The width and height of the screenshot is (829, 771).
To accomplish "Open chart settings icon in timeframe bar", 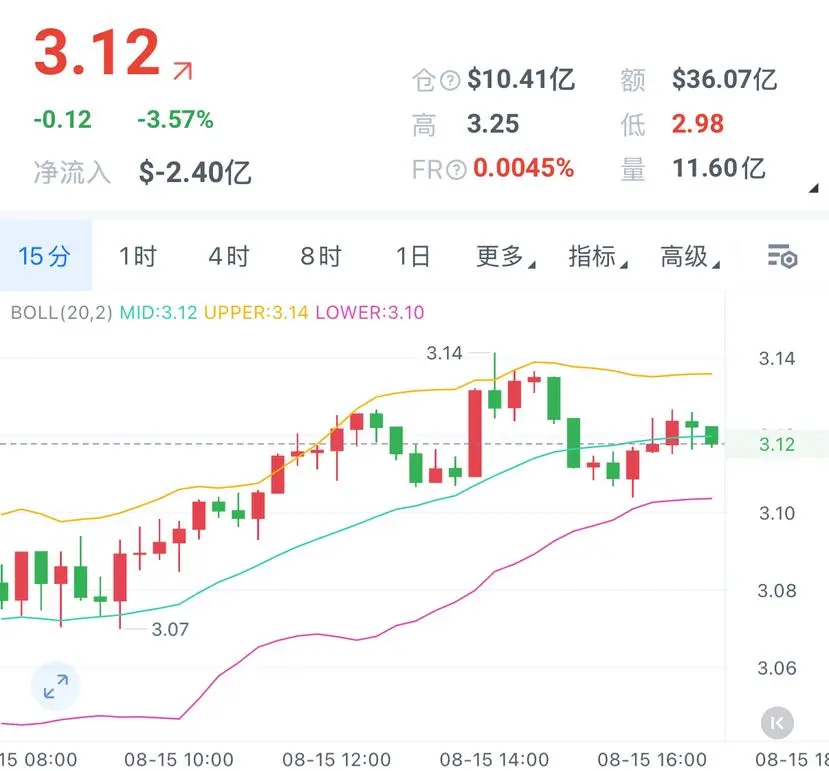I will tap(782, 256).
